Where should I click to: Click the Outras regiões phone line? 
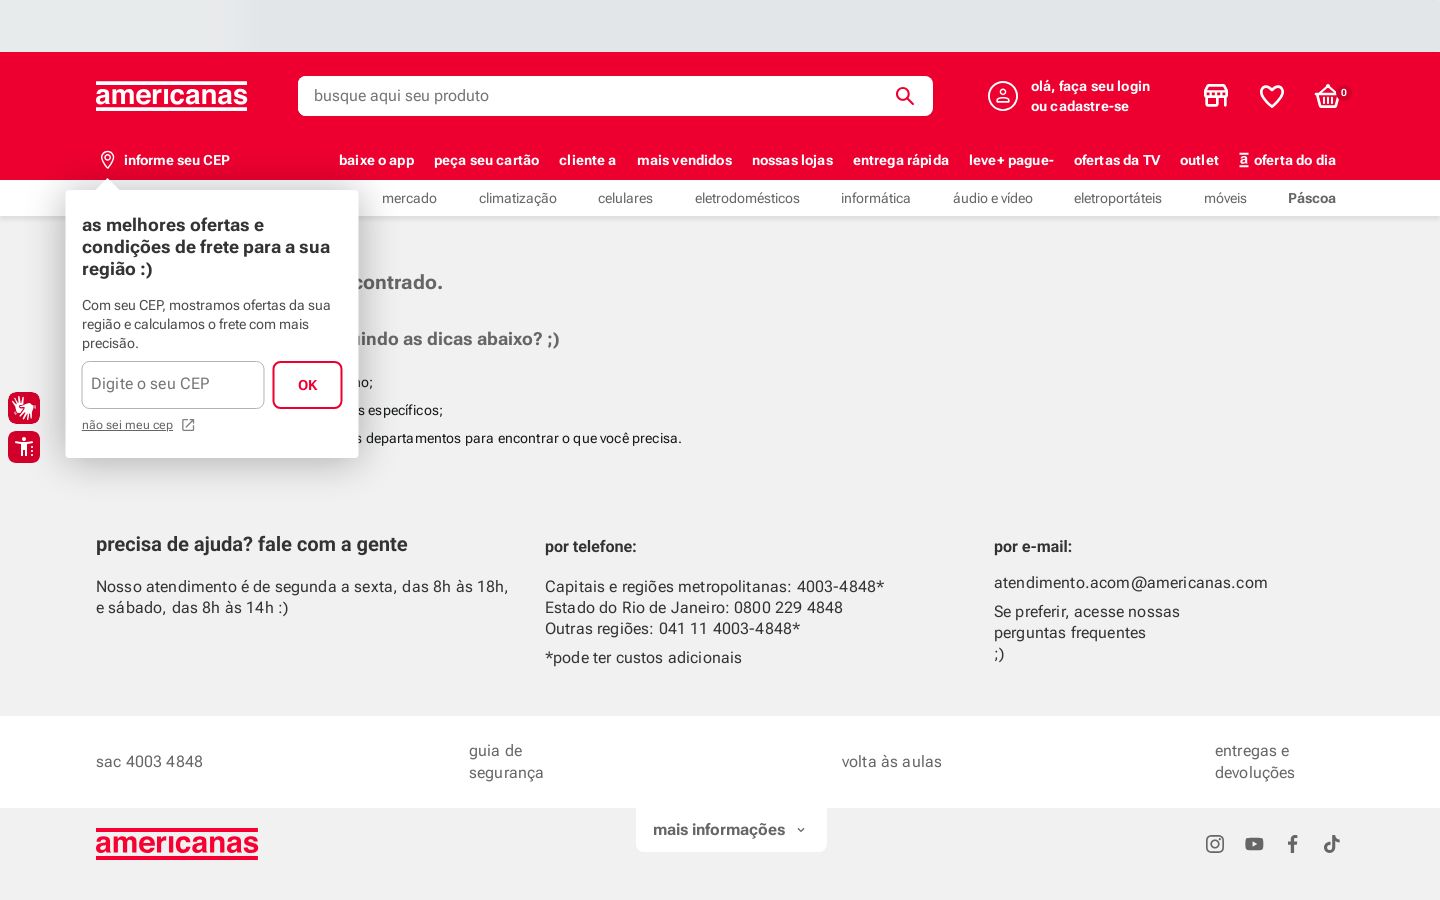click(673, 629)
